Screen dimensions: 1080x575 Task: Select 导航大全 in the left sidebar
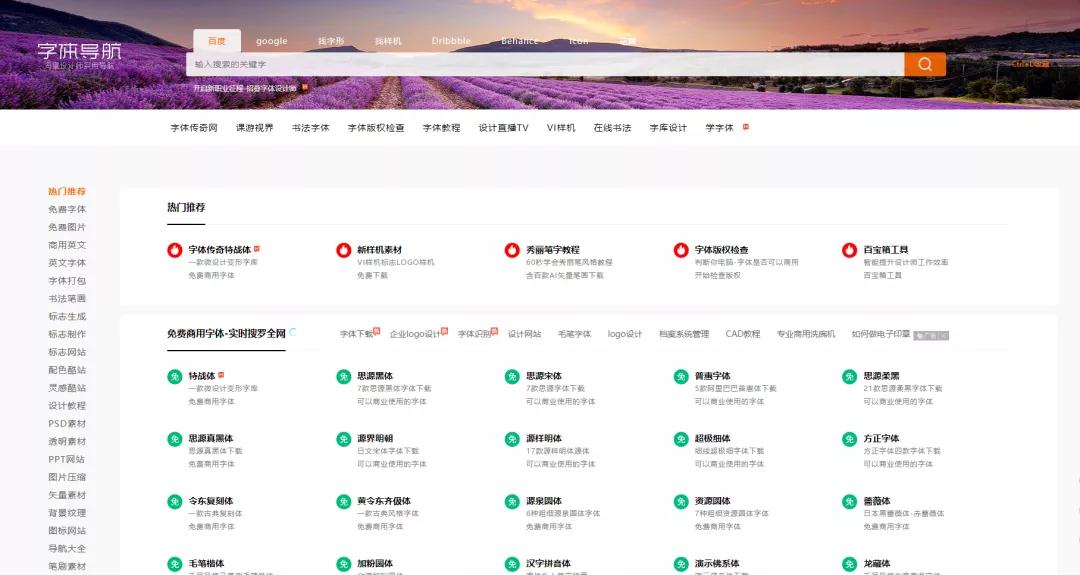click(x=67, y=549)
